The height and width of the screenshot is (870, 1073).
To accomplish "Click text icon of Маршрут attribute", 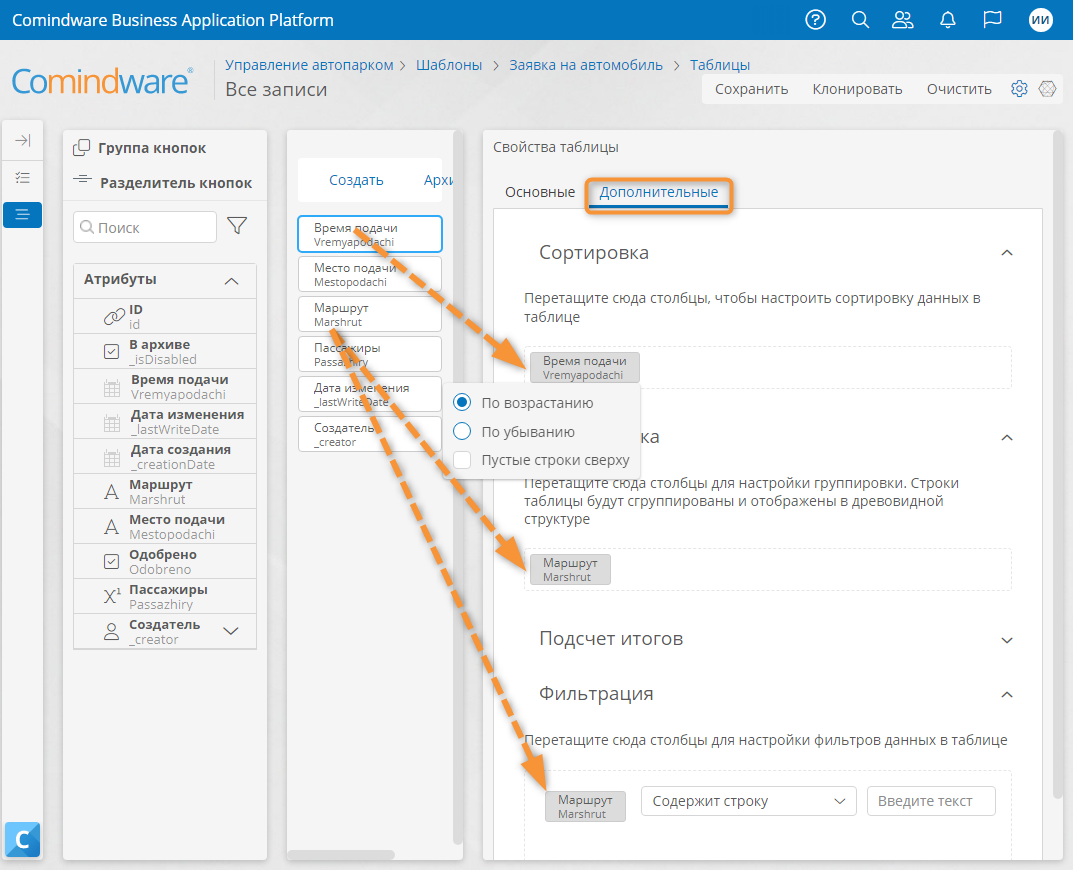I will click(x=111, y=492).
